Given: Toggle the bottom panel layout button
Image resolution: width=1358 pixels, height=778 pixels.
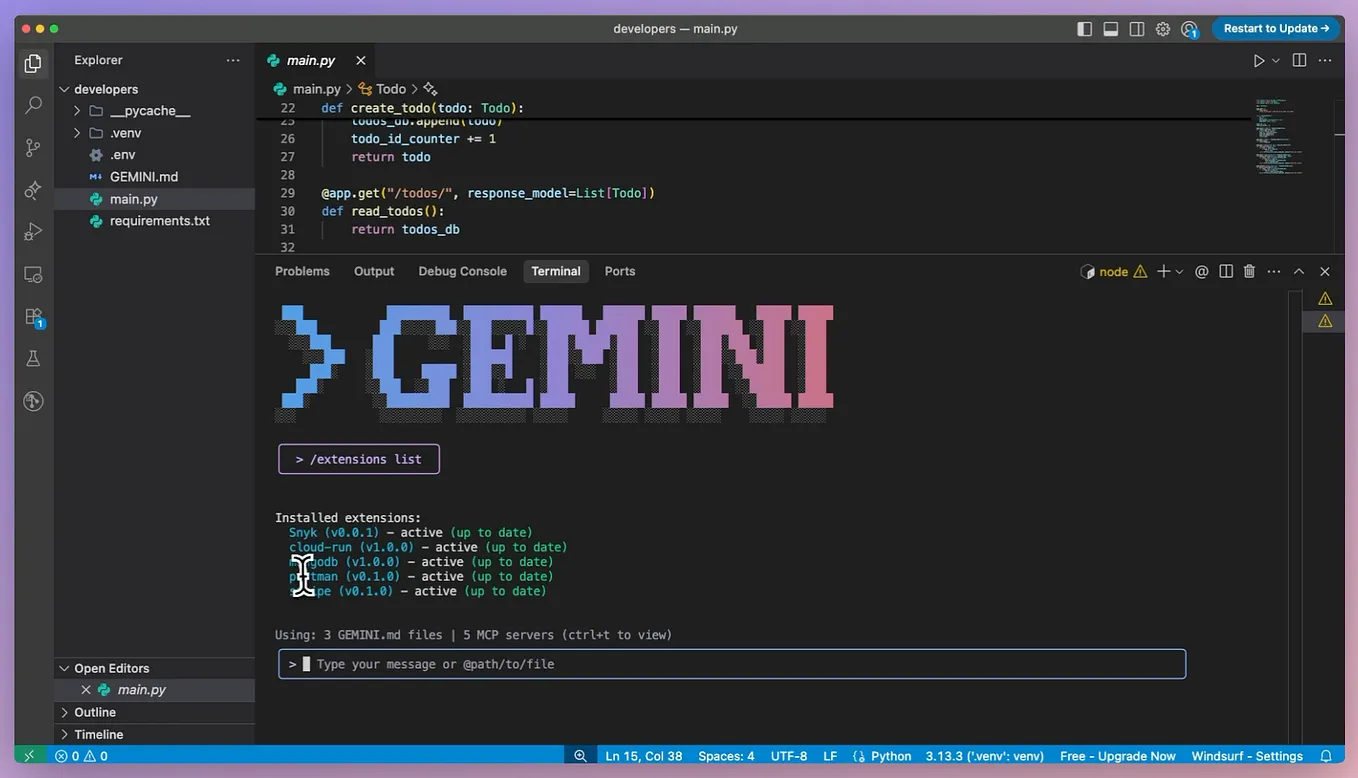Looking at the screenshot, I should (x=1111, y=29).
